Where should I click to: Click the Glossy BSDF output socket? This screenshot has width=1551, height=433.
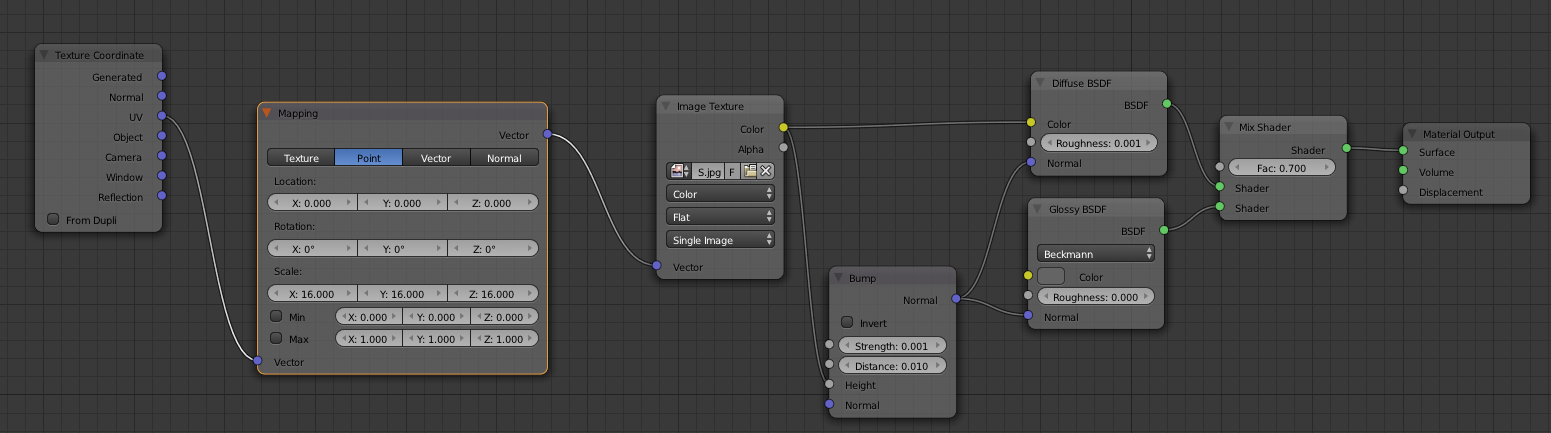(1164, 230)
